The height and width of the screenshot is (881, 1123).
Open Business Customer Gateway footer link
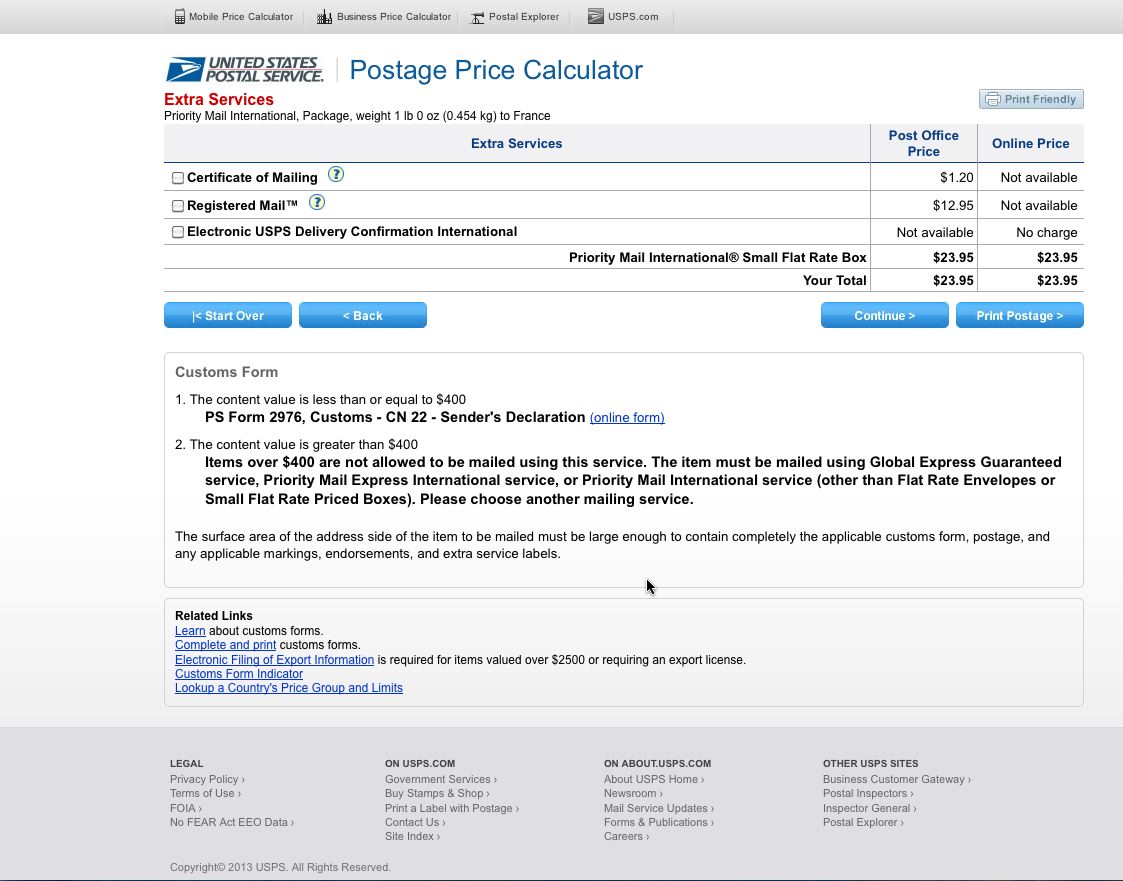tap(897, 779)
